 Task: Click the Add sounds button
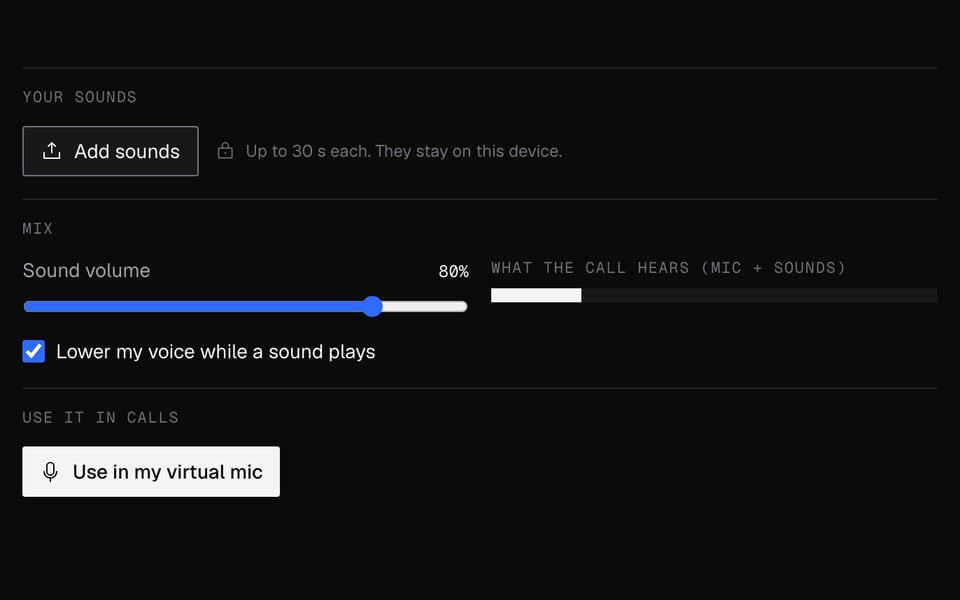[110, 151]
